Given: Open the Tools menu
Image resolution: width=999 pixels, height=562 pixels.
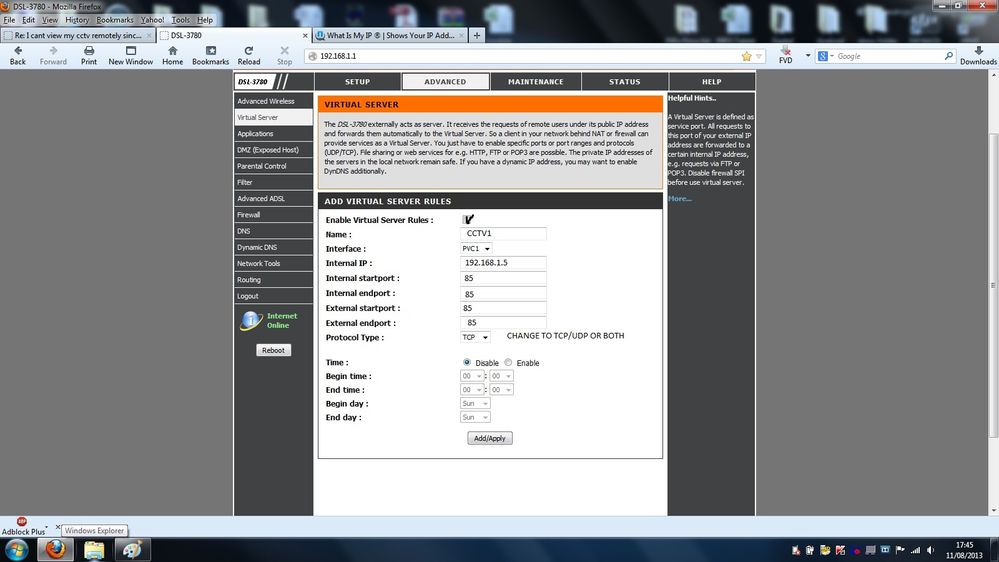Looking at the screenshot, I should coord(180,20).
